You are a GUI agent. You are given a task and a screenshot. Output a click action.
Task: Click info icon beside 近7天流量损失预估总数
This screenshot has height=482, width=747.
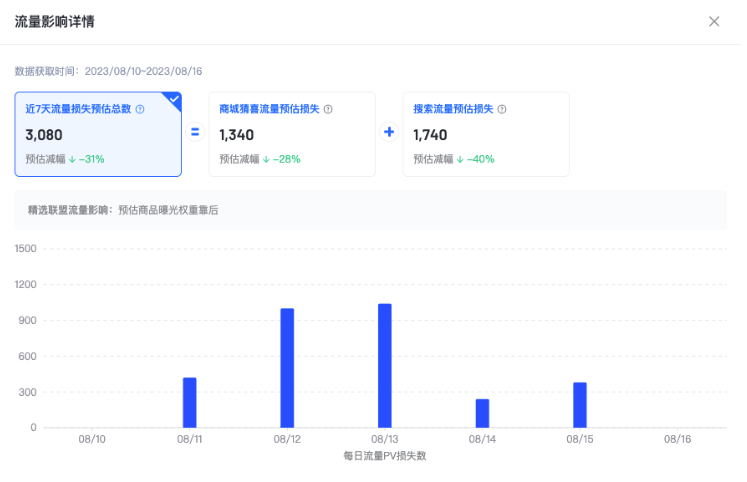[140, 109]
